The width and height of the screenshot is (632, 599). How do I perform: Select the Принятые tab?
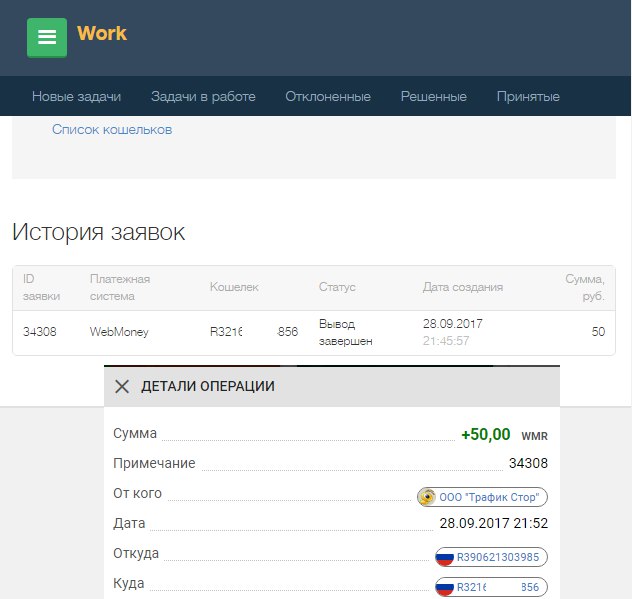click(x=528, y=97)
